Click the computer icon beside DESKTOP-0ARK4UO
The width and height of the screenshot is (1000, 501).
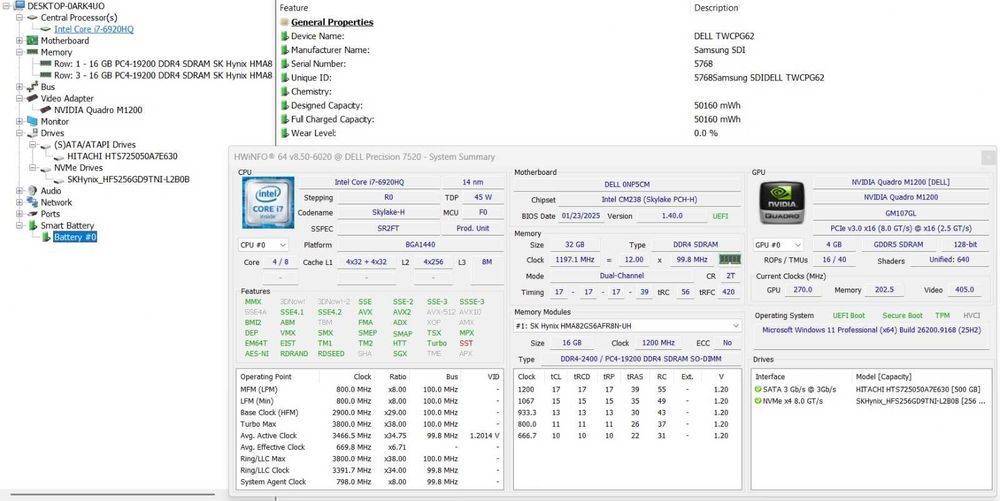tap(20, 6)
